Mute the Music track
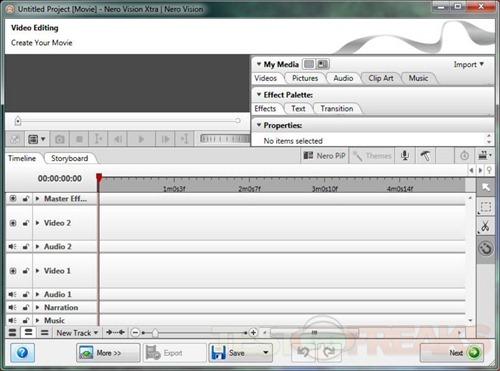 click(x=12, y=320)
